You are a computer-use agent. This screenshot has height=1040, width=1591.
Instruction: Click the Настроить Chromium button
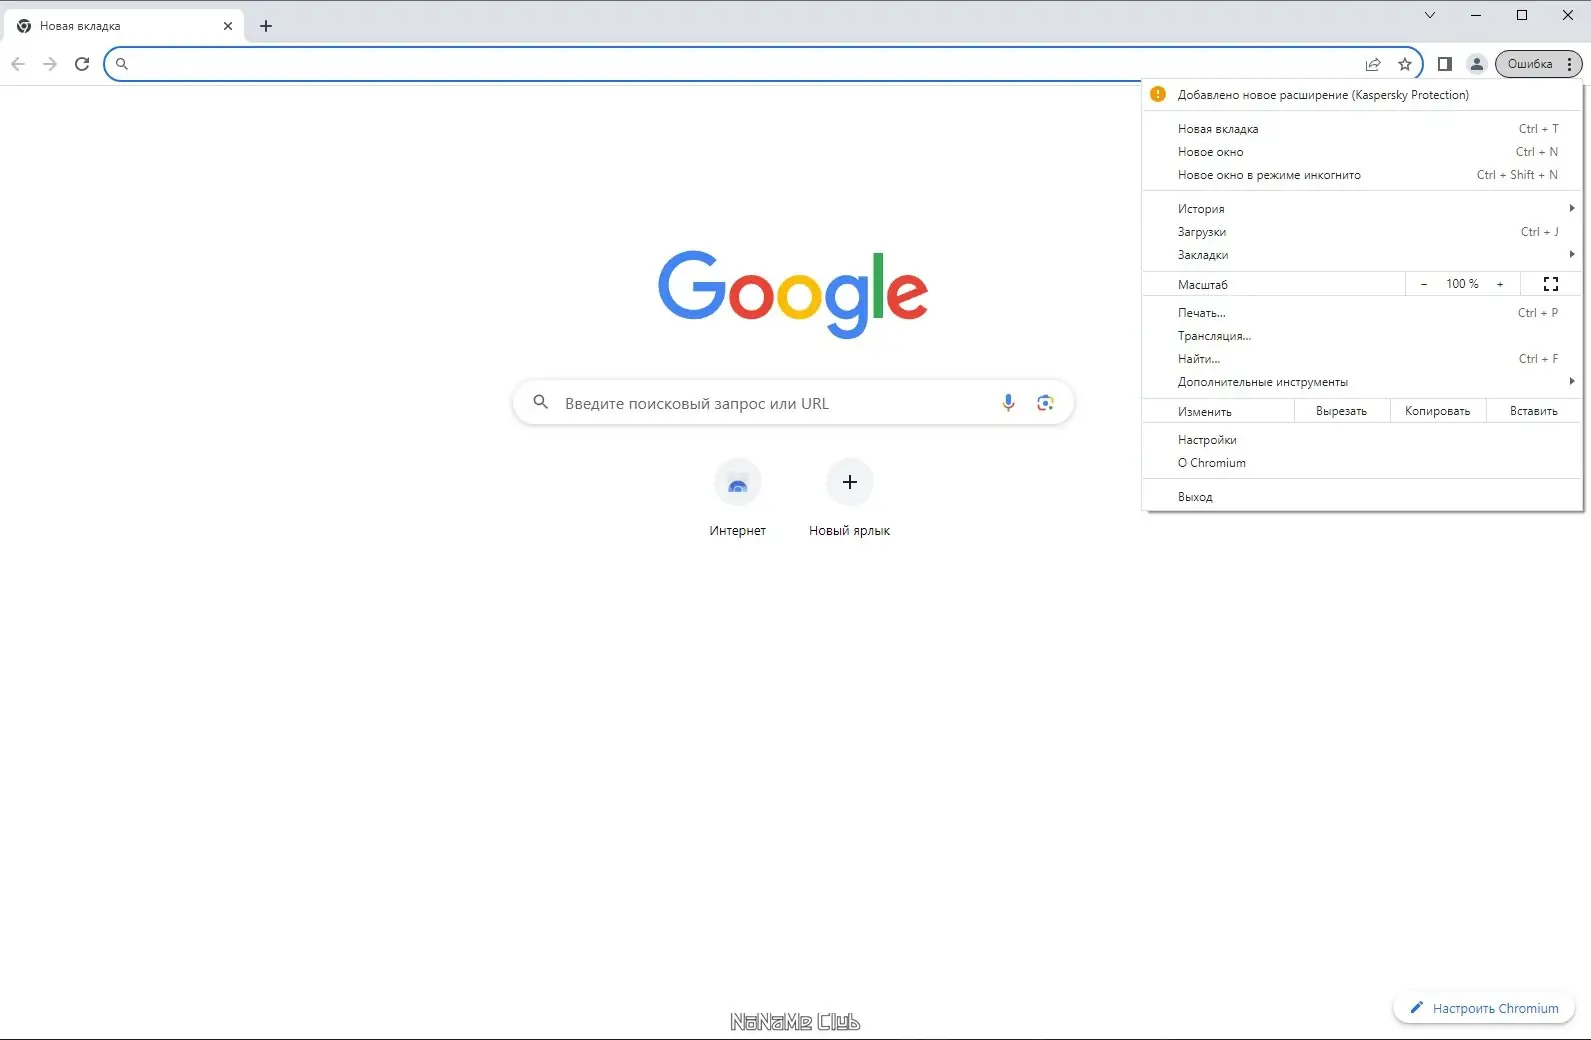pyautogui.click(x=1484, y=1008)
